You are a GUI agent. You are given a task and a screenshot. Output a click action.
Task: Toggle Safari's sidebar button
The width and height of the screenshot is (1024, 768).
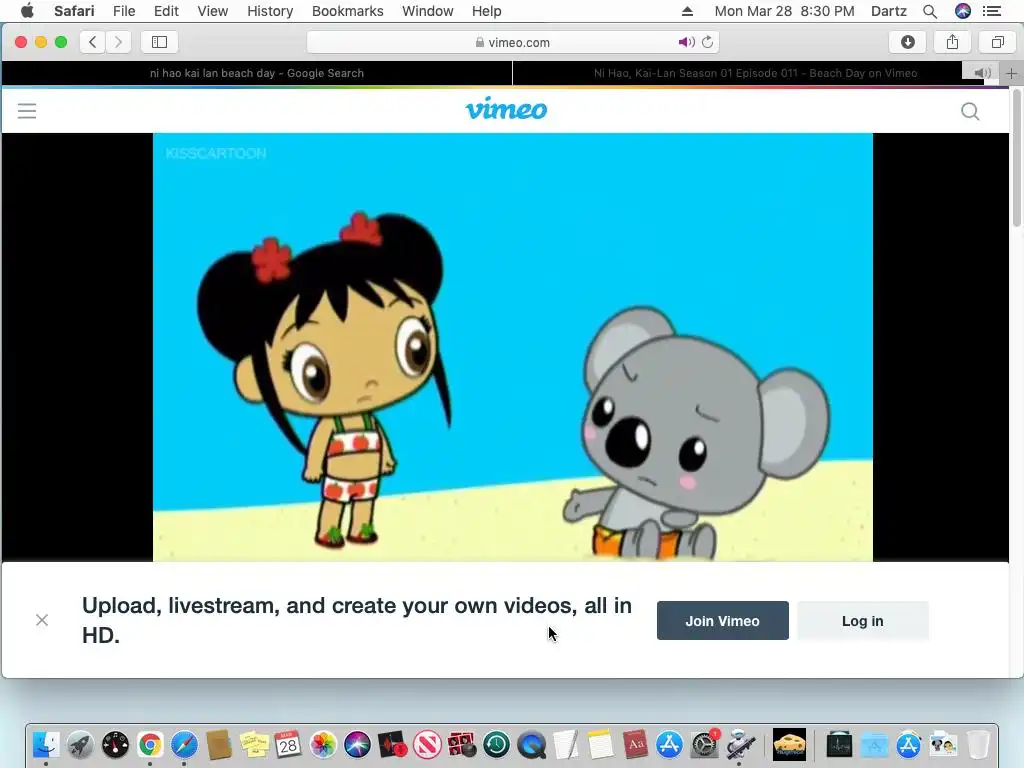click(x=159, y=42)
